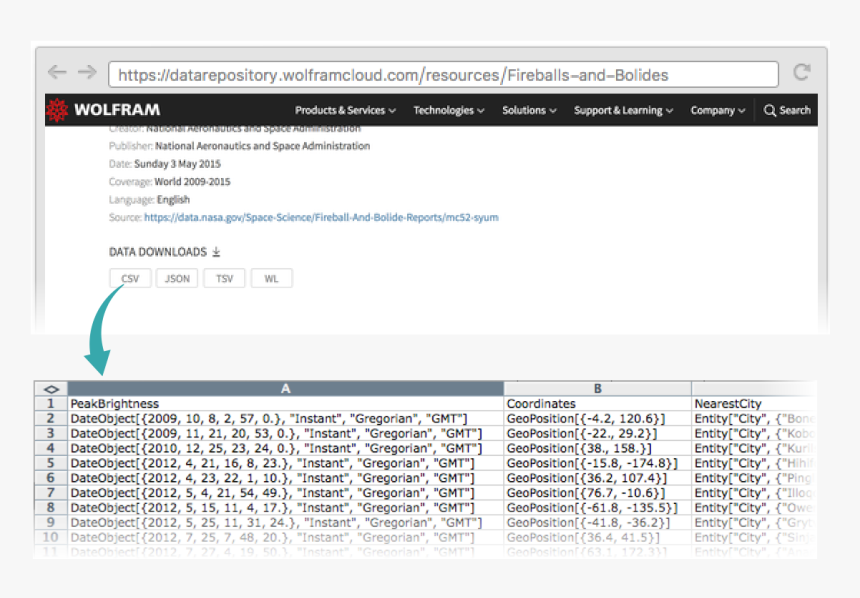Click the GeoPosition[{-22., 29.2}] cell
The image size is (860, 598).
[598, 433]
